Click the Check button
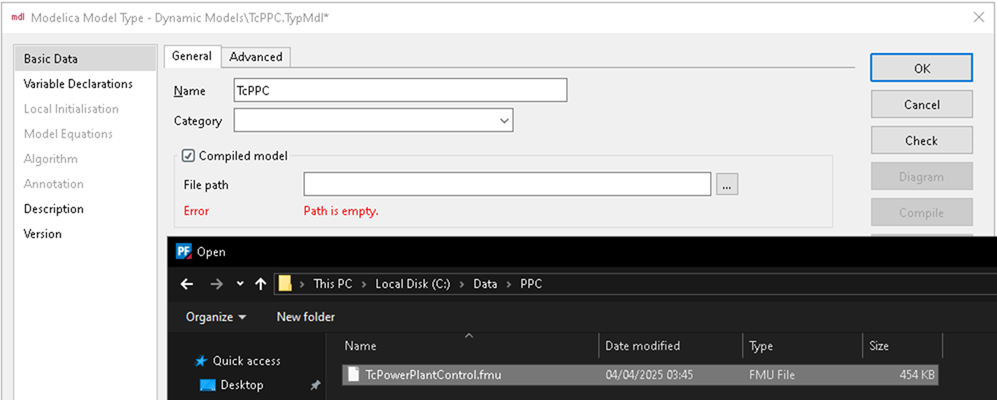 (x=921, y=141)
